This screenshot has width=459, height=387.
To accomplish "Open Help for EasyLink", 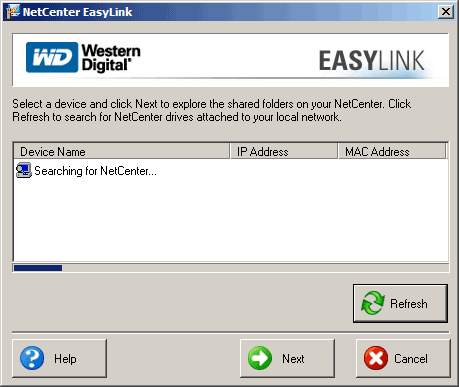I will [59, 358].
